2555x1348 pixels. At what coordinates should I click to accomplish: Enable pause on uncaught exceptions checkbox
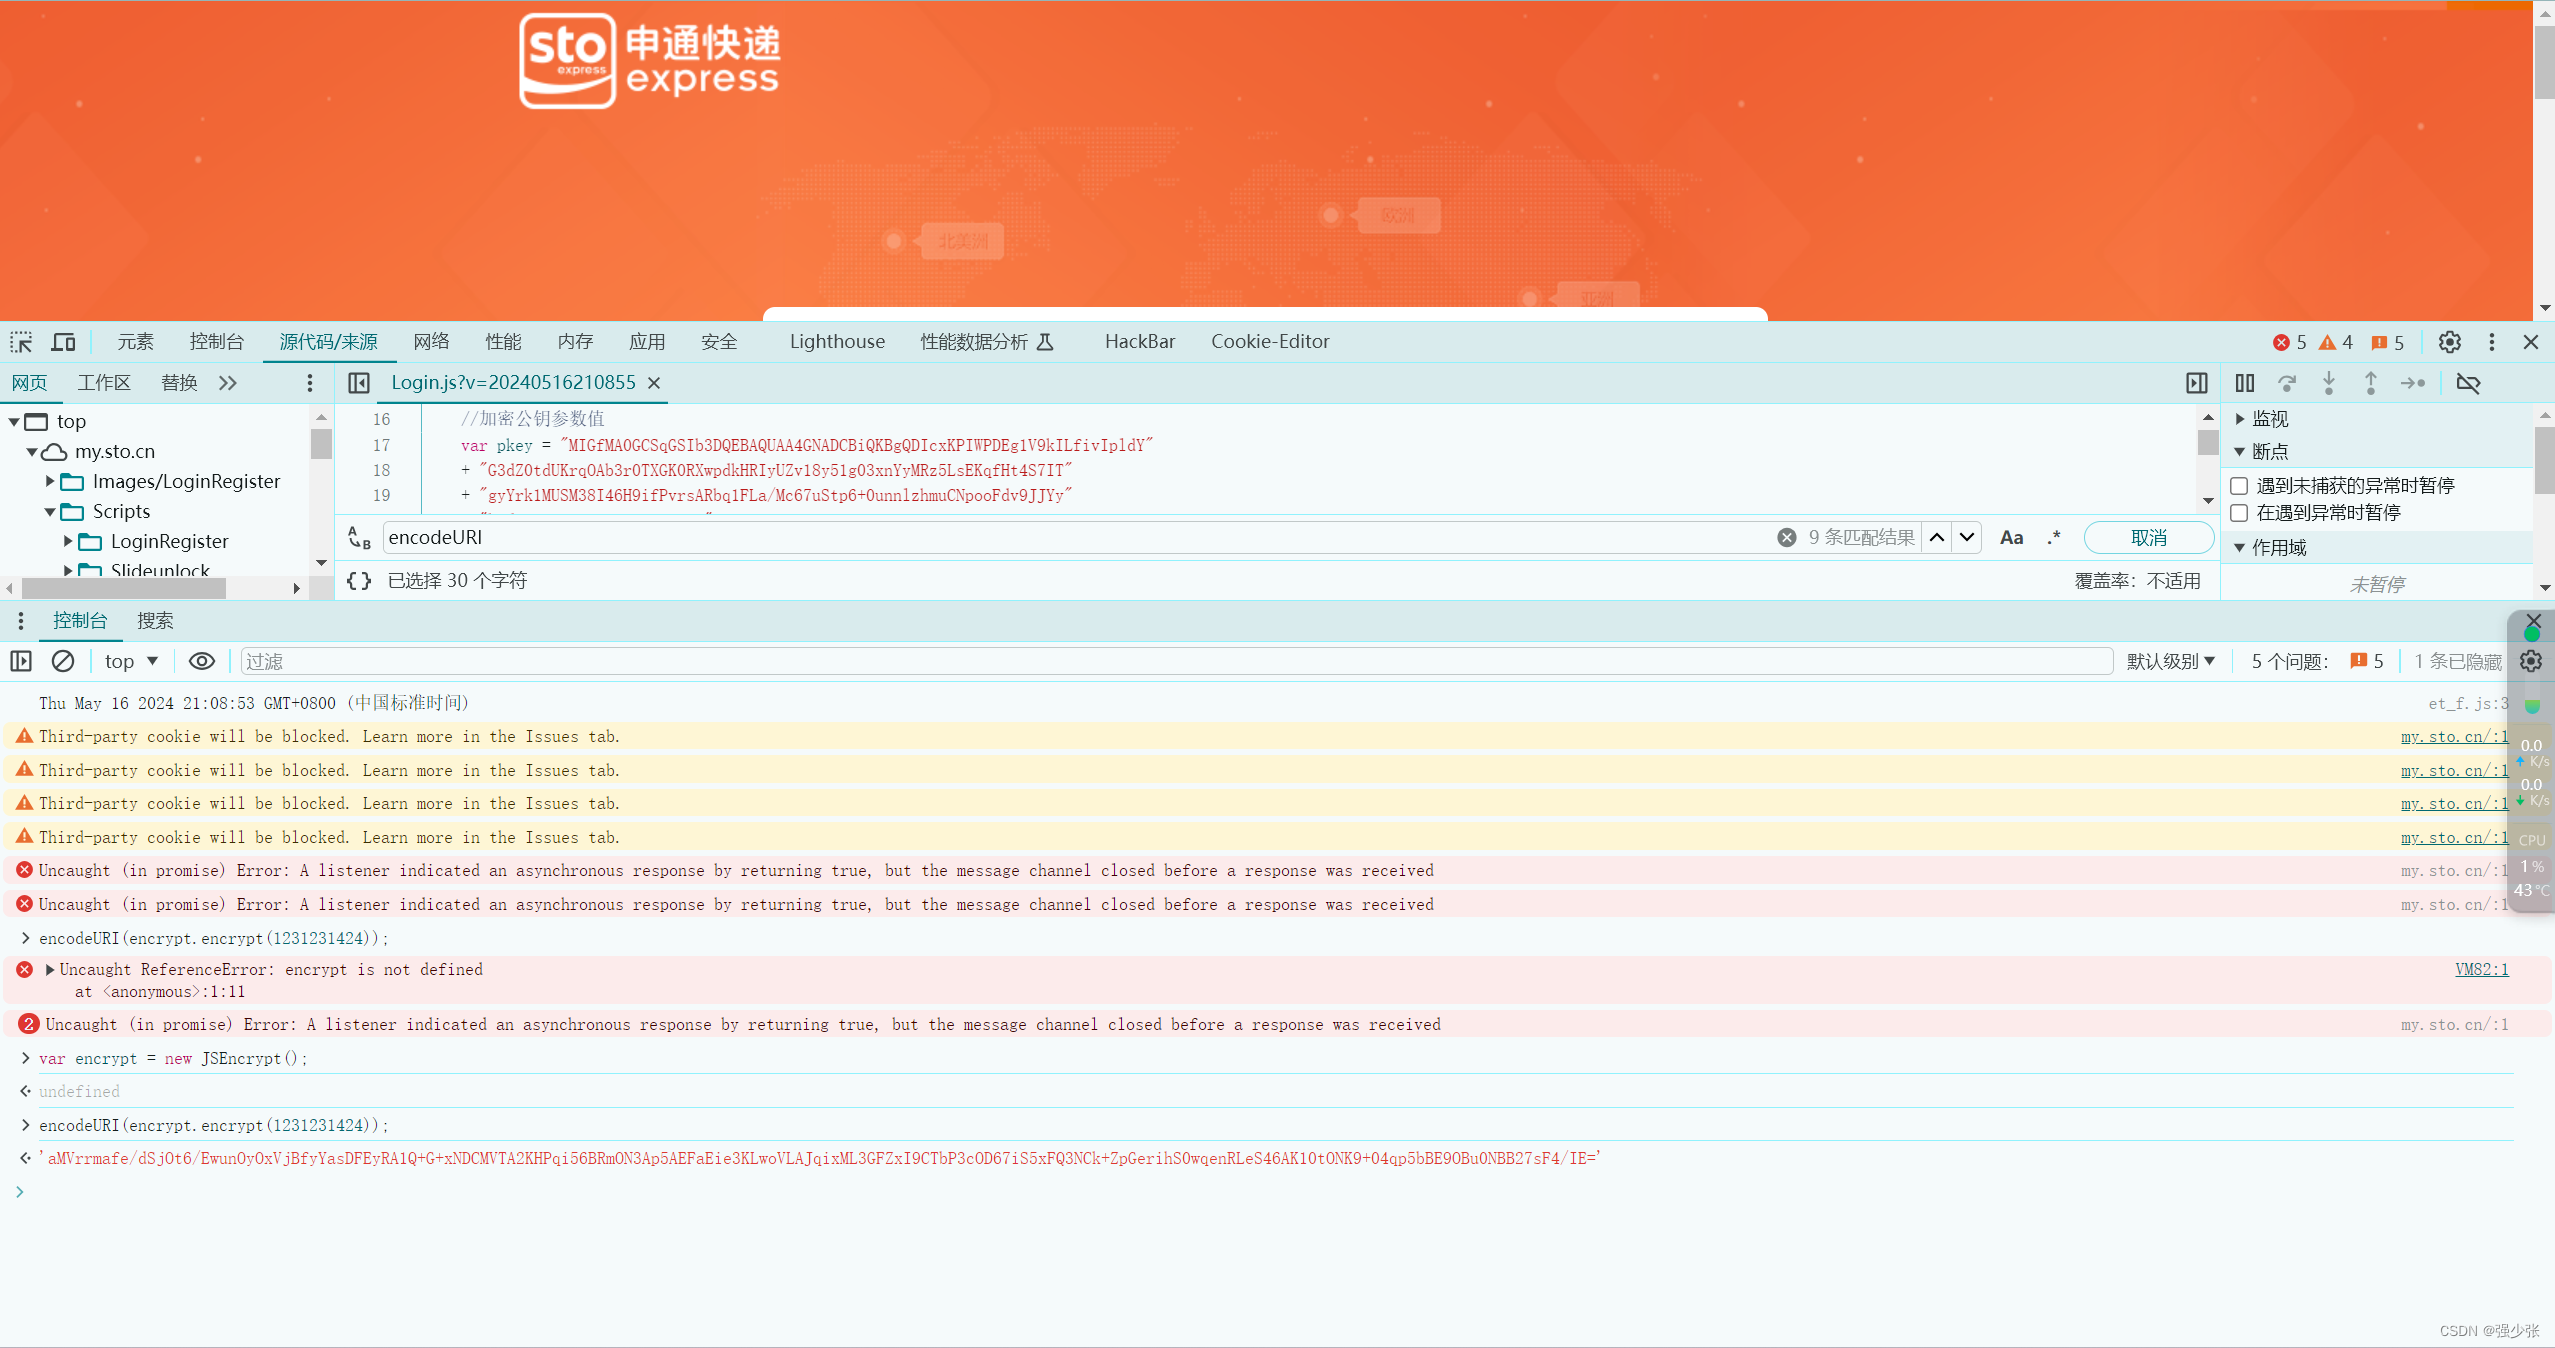pyautogui.click(x=2240, y=486)
